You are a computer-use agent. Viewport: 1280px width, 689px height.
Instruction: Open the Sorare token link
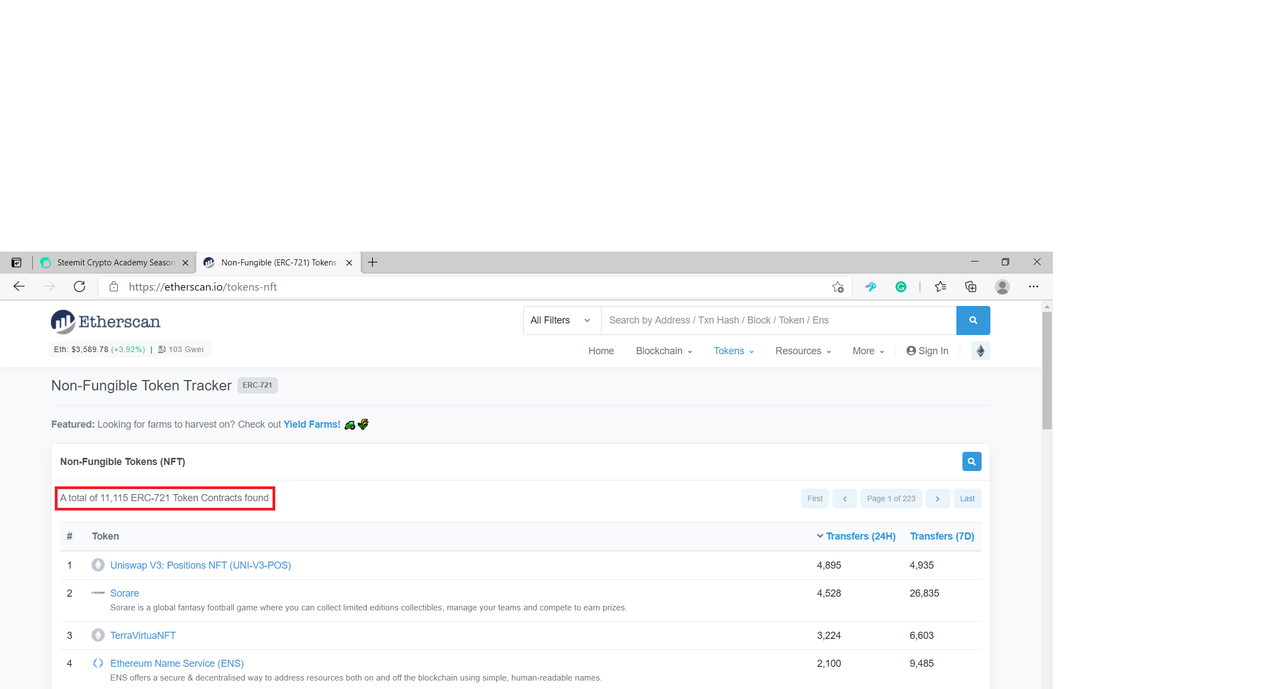point(124,593)
